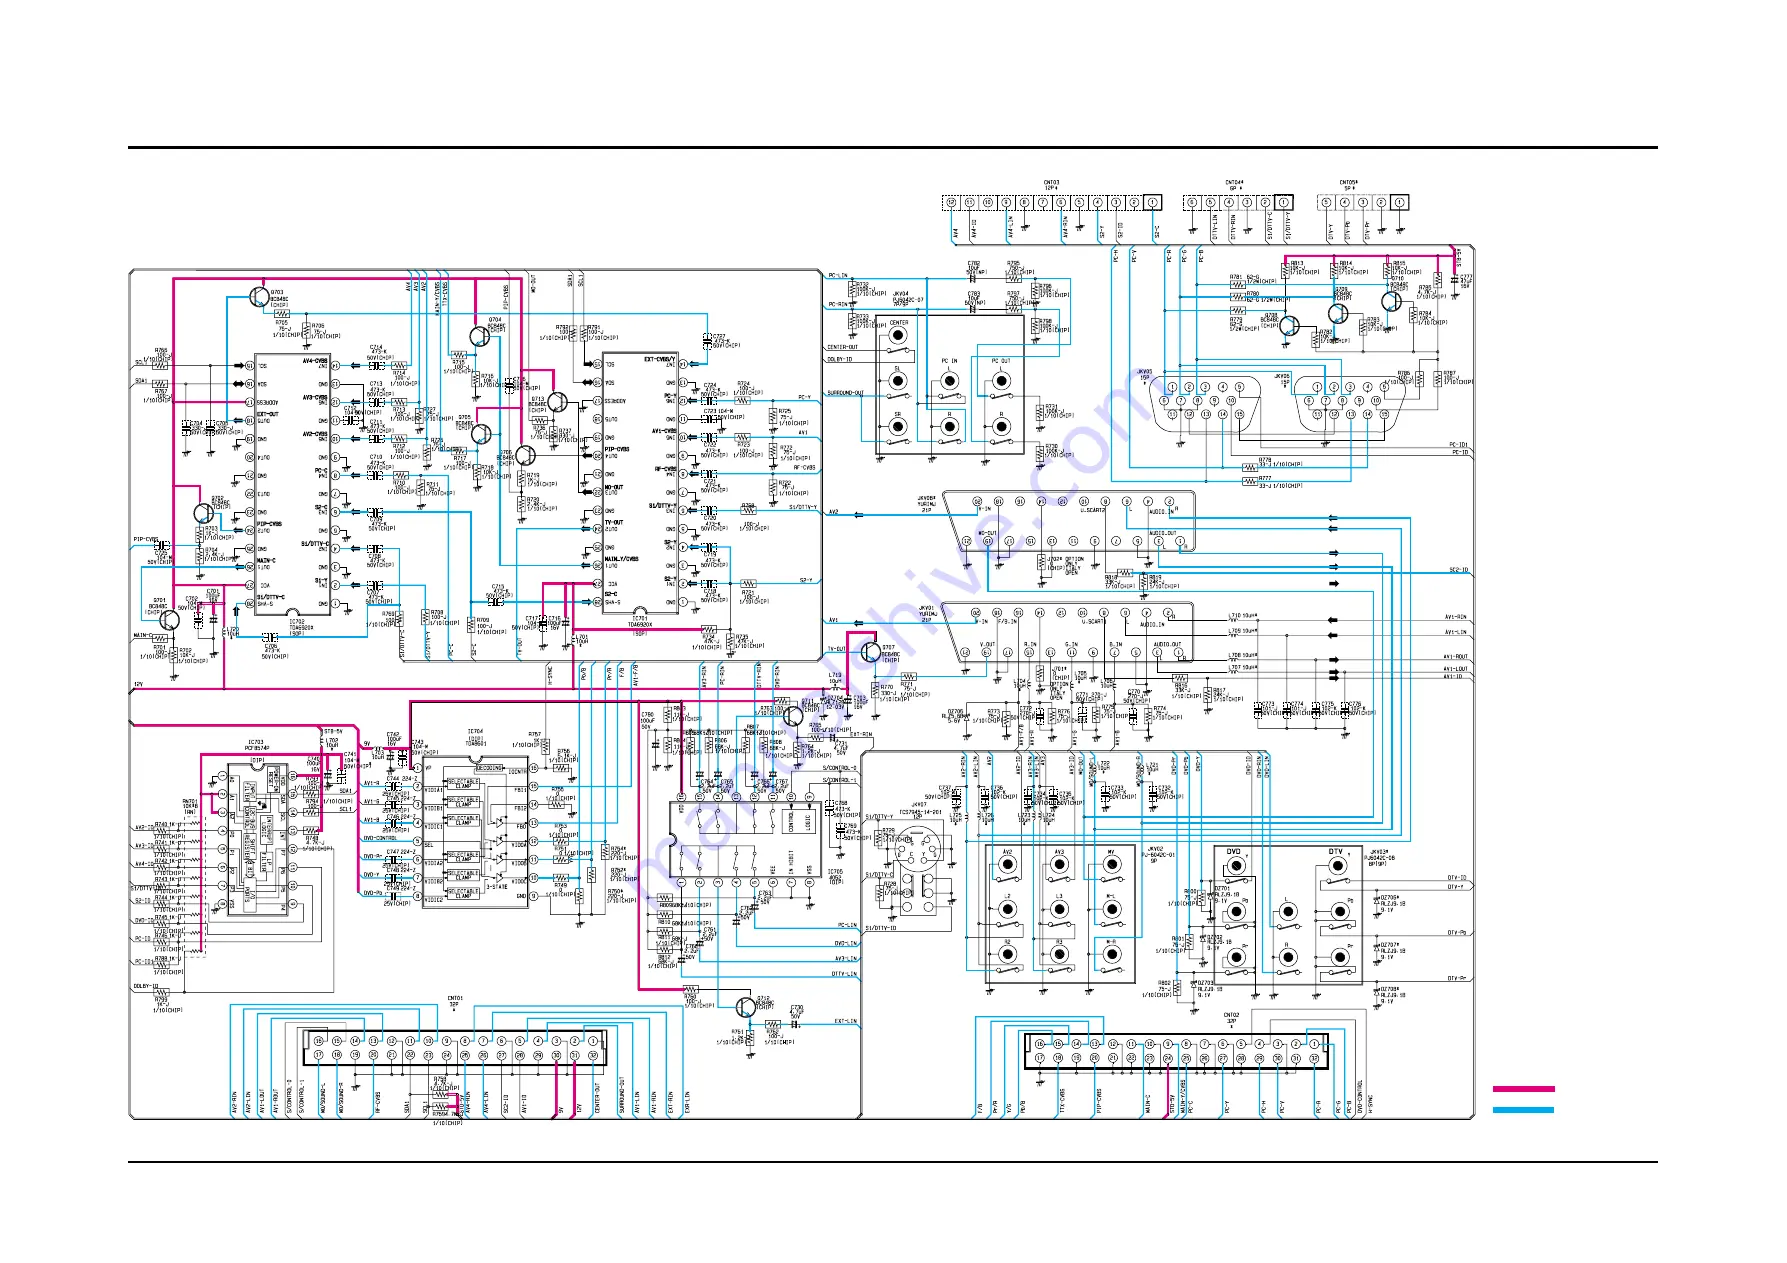Viewport: 1787px width, 1263px height.
Task: Click the cyan legend line
Action: click(1523, 1110)
